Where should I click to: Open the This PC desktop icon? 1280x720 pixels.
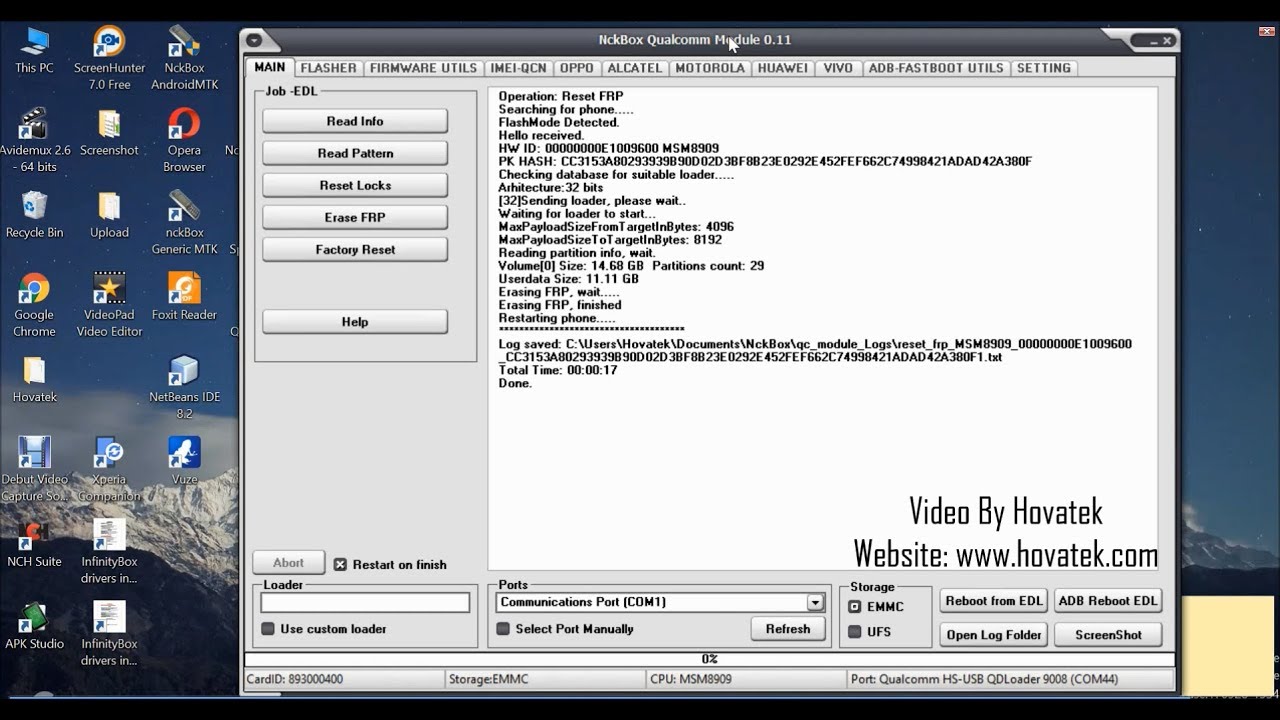point(34,50)
